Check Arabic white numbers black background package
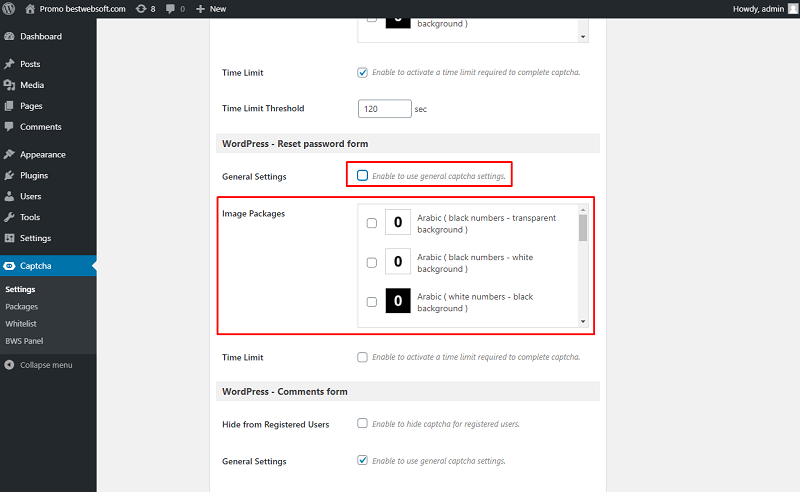The image size is (800, 492). click(372, 302)
